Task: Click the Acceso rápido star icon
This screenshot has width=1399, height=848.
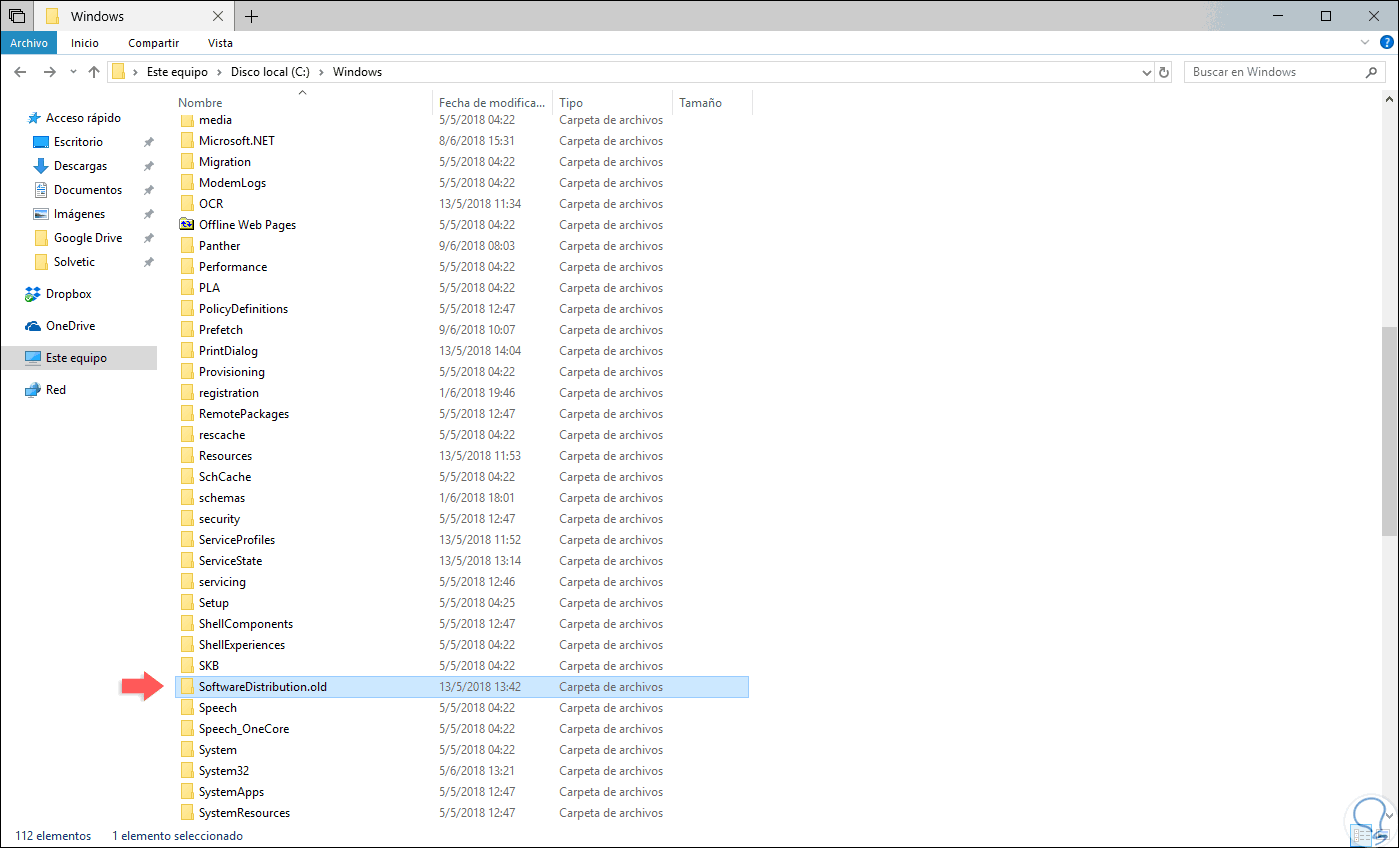Action: [x=33, y=118]
